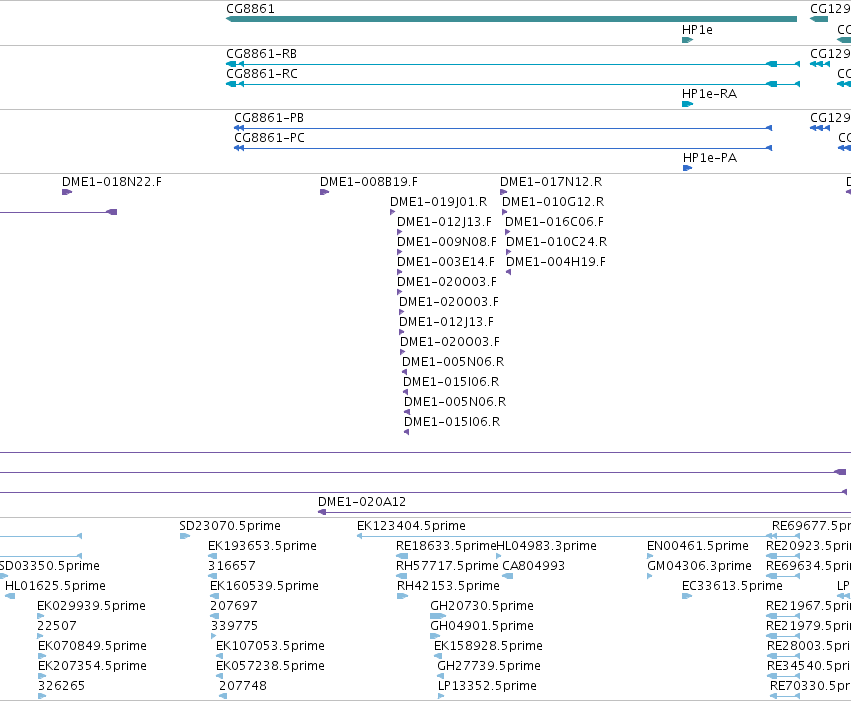Select EST EK057238.5prime

pyautogui.click(x=270, y=666)
